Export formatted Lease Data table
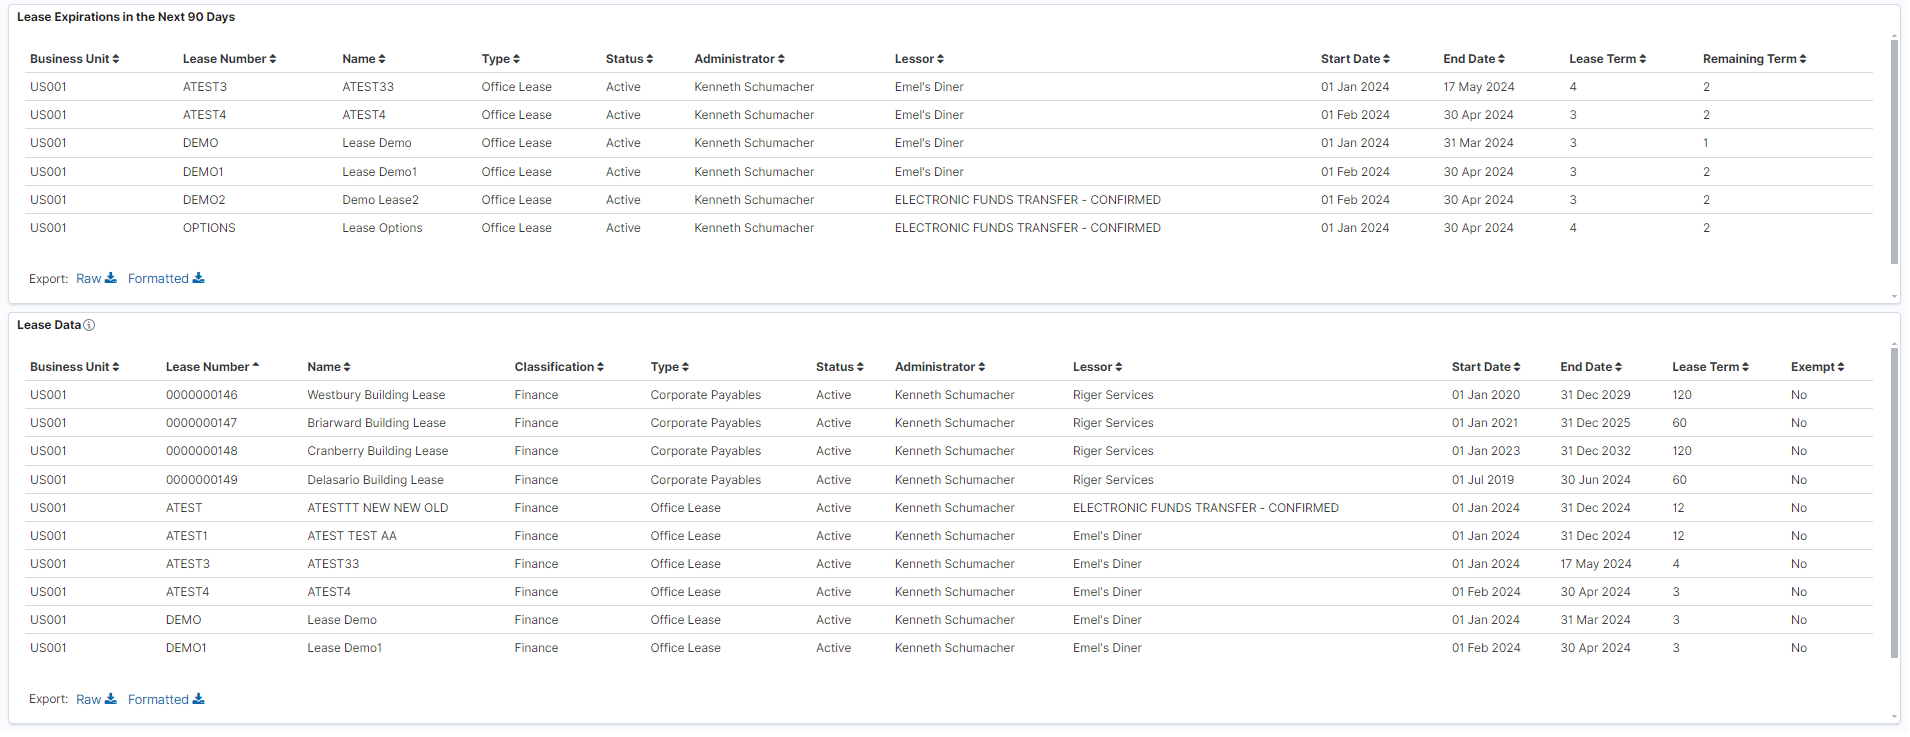 tap(166, 700)
